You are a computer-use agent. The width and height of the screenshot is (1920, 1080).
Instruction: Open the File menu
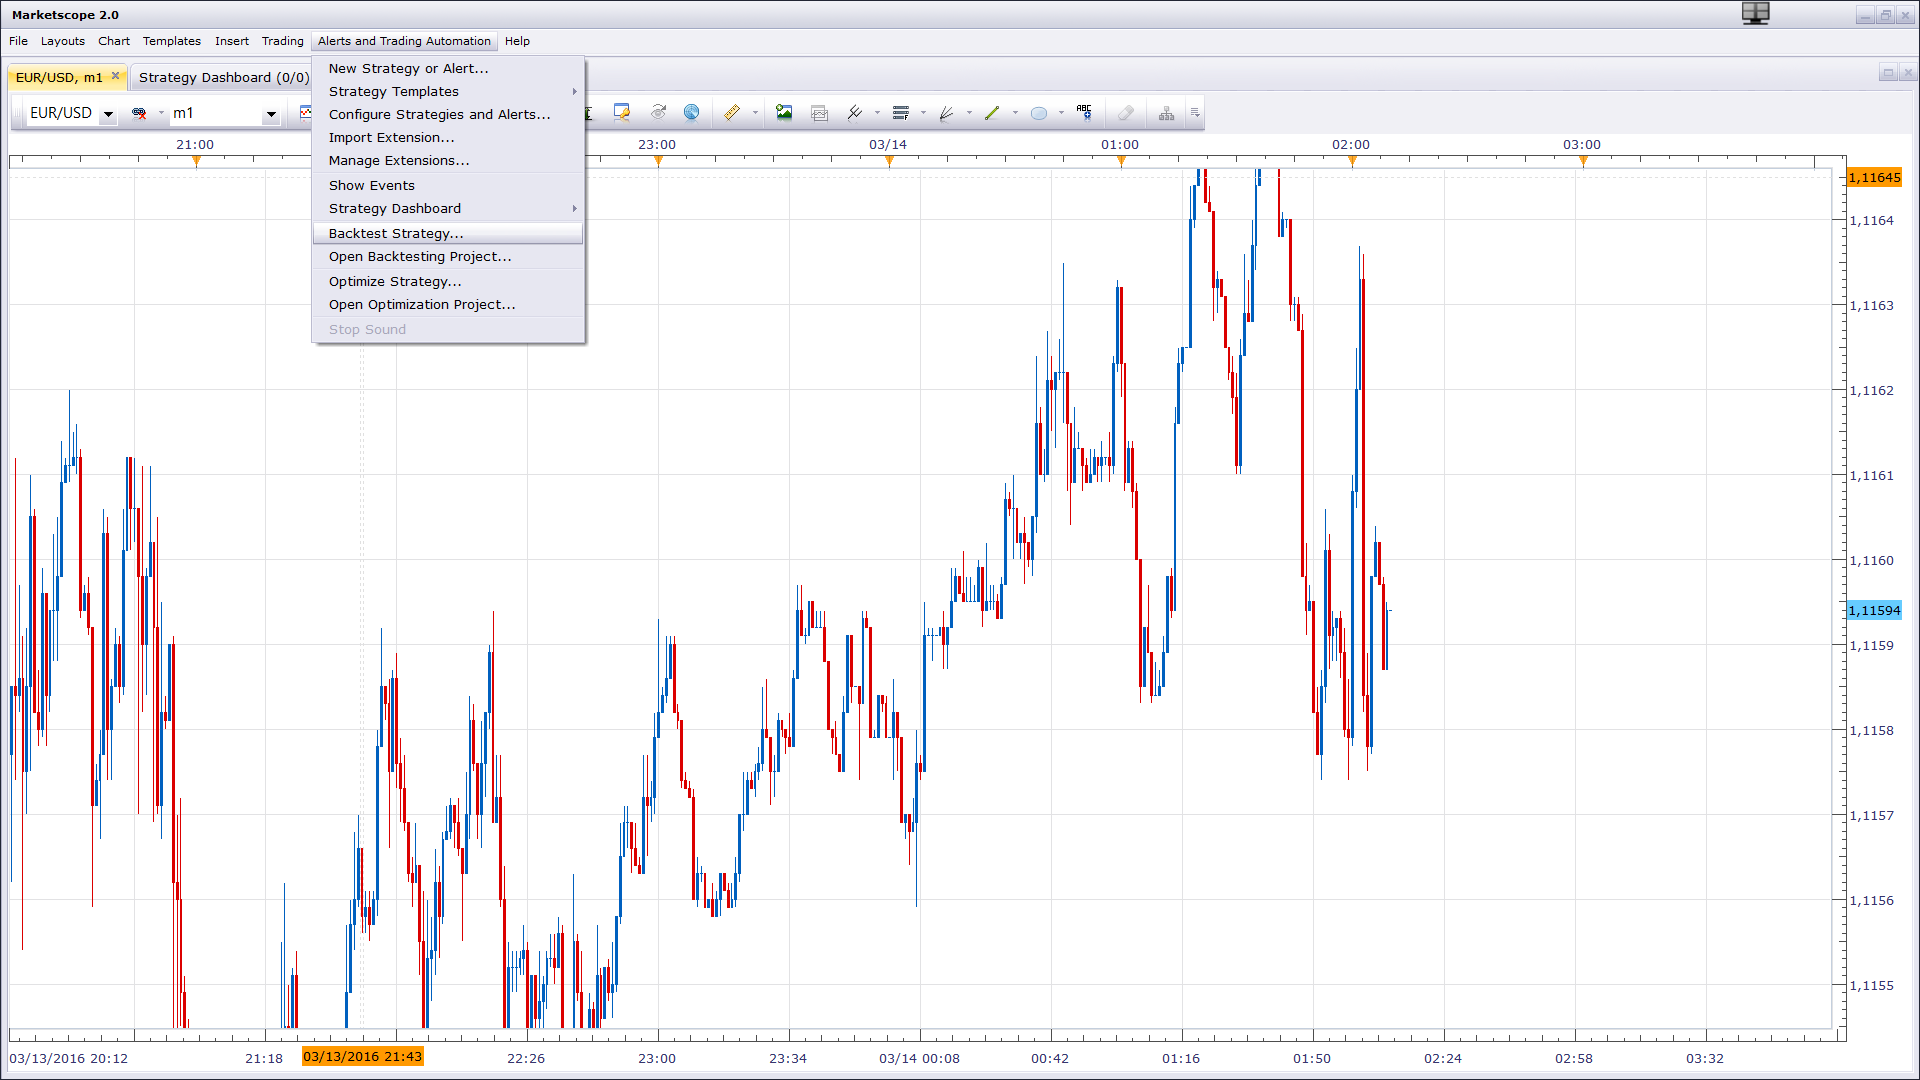19,41
